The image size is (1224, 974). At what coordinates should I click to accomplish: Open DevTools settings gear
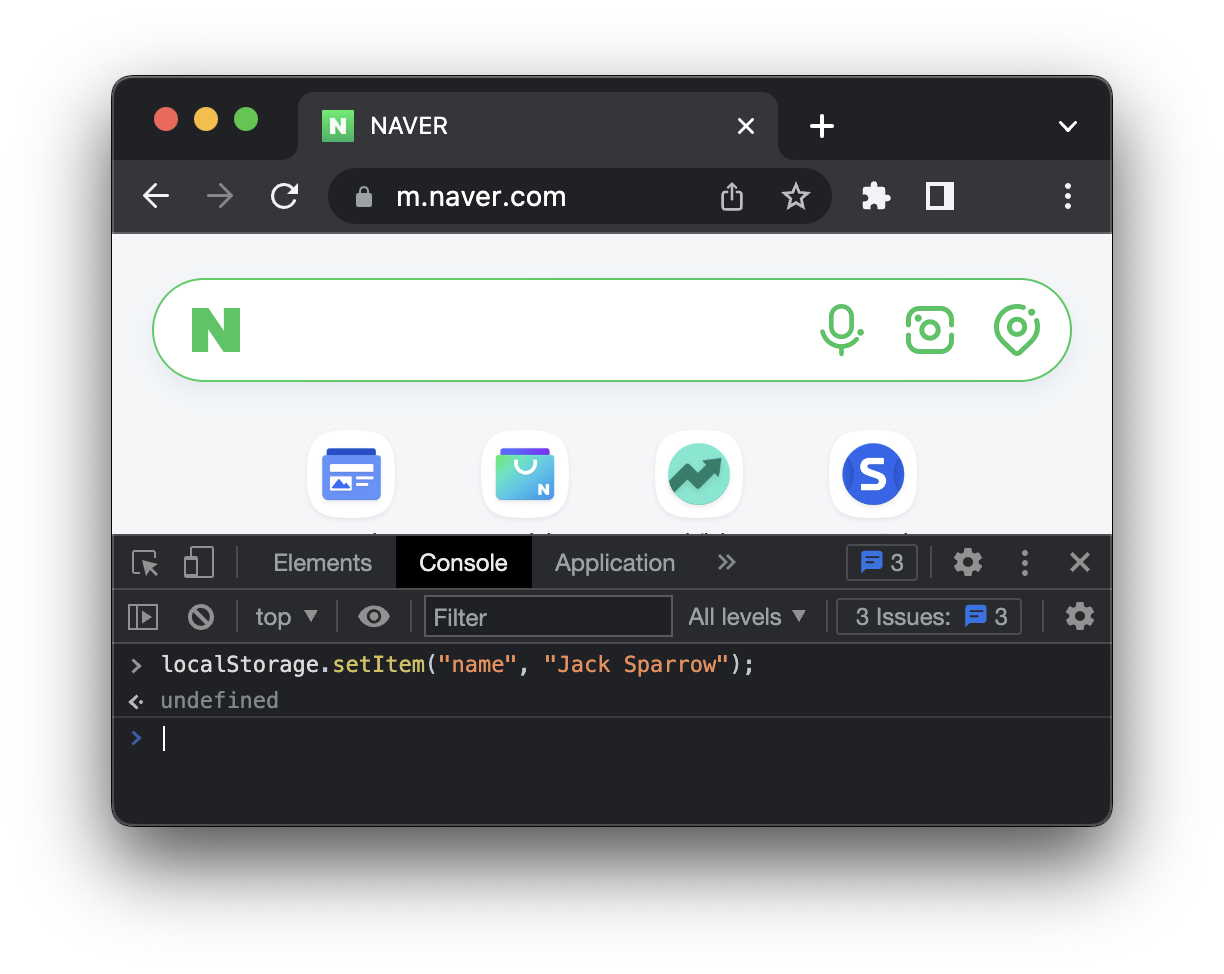968,563
